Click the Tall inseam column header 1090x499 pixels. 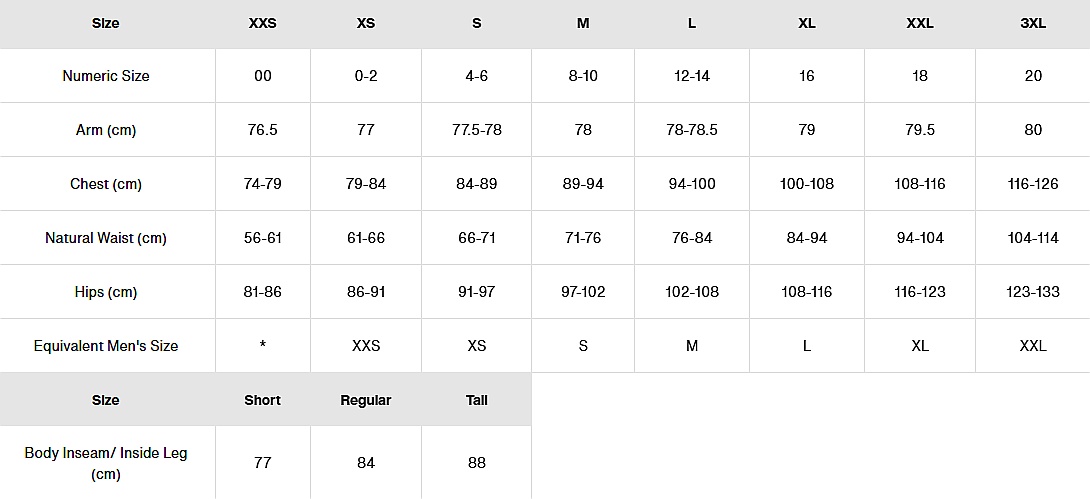coord(477,400)
